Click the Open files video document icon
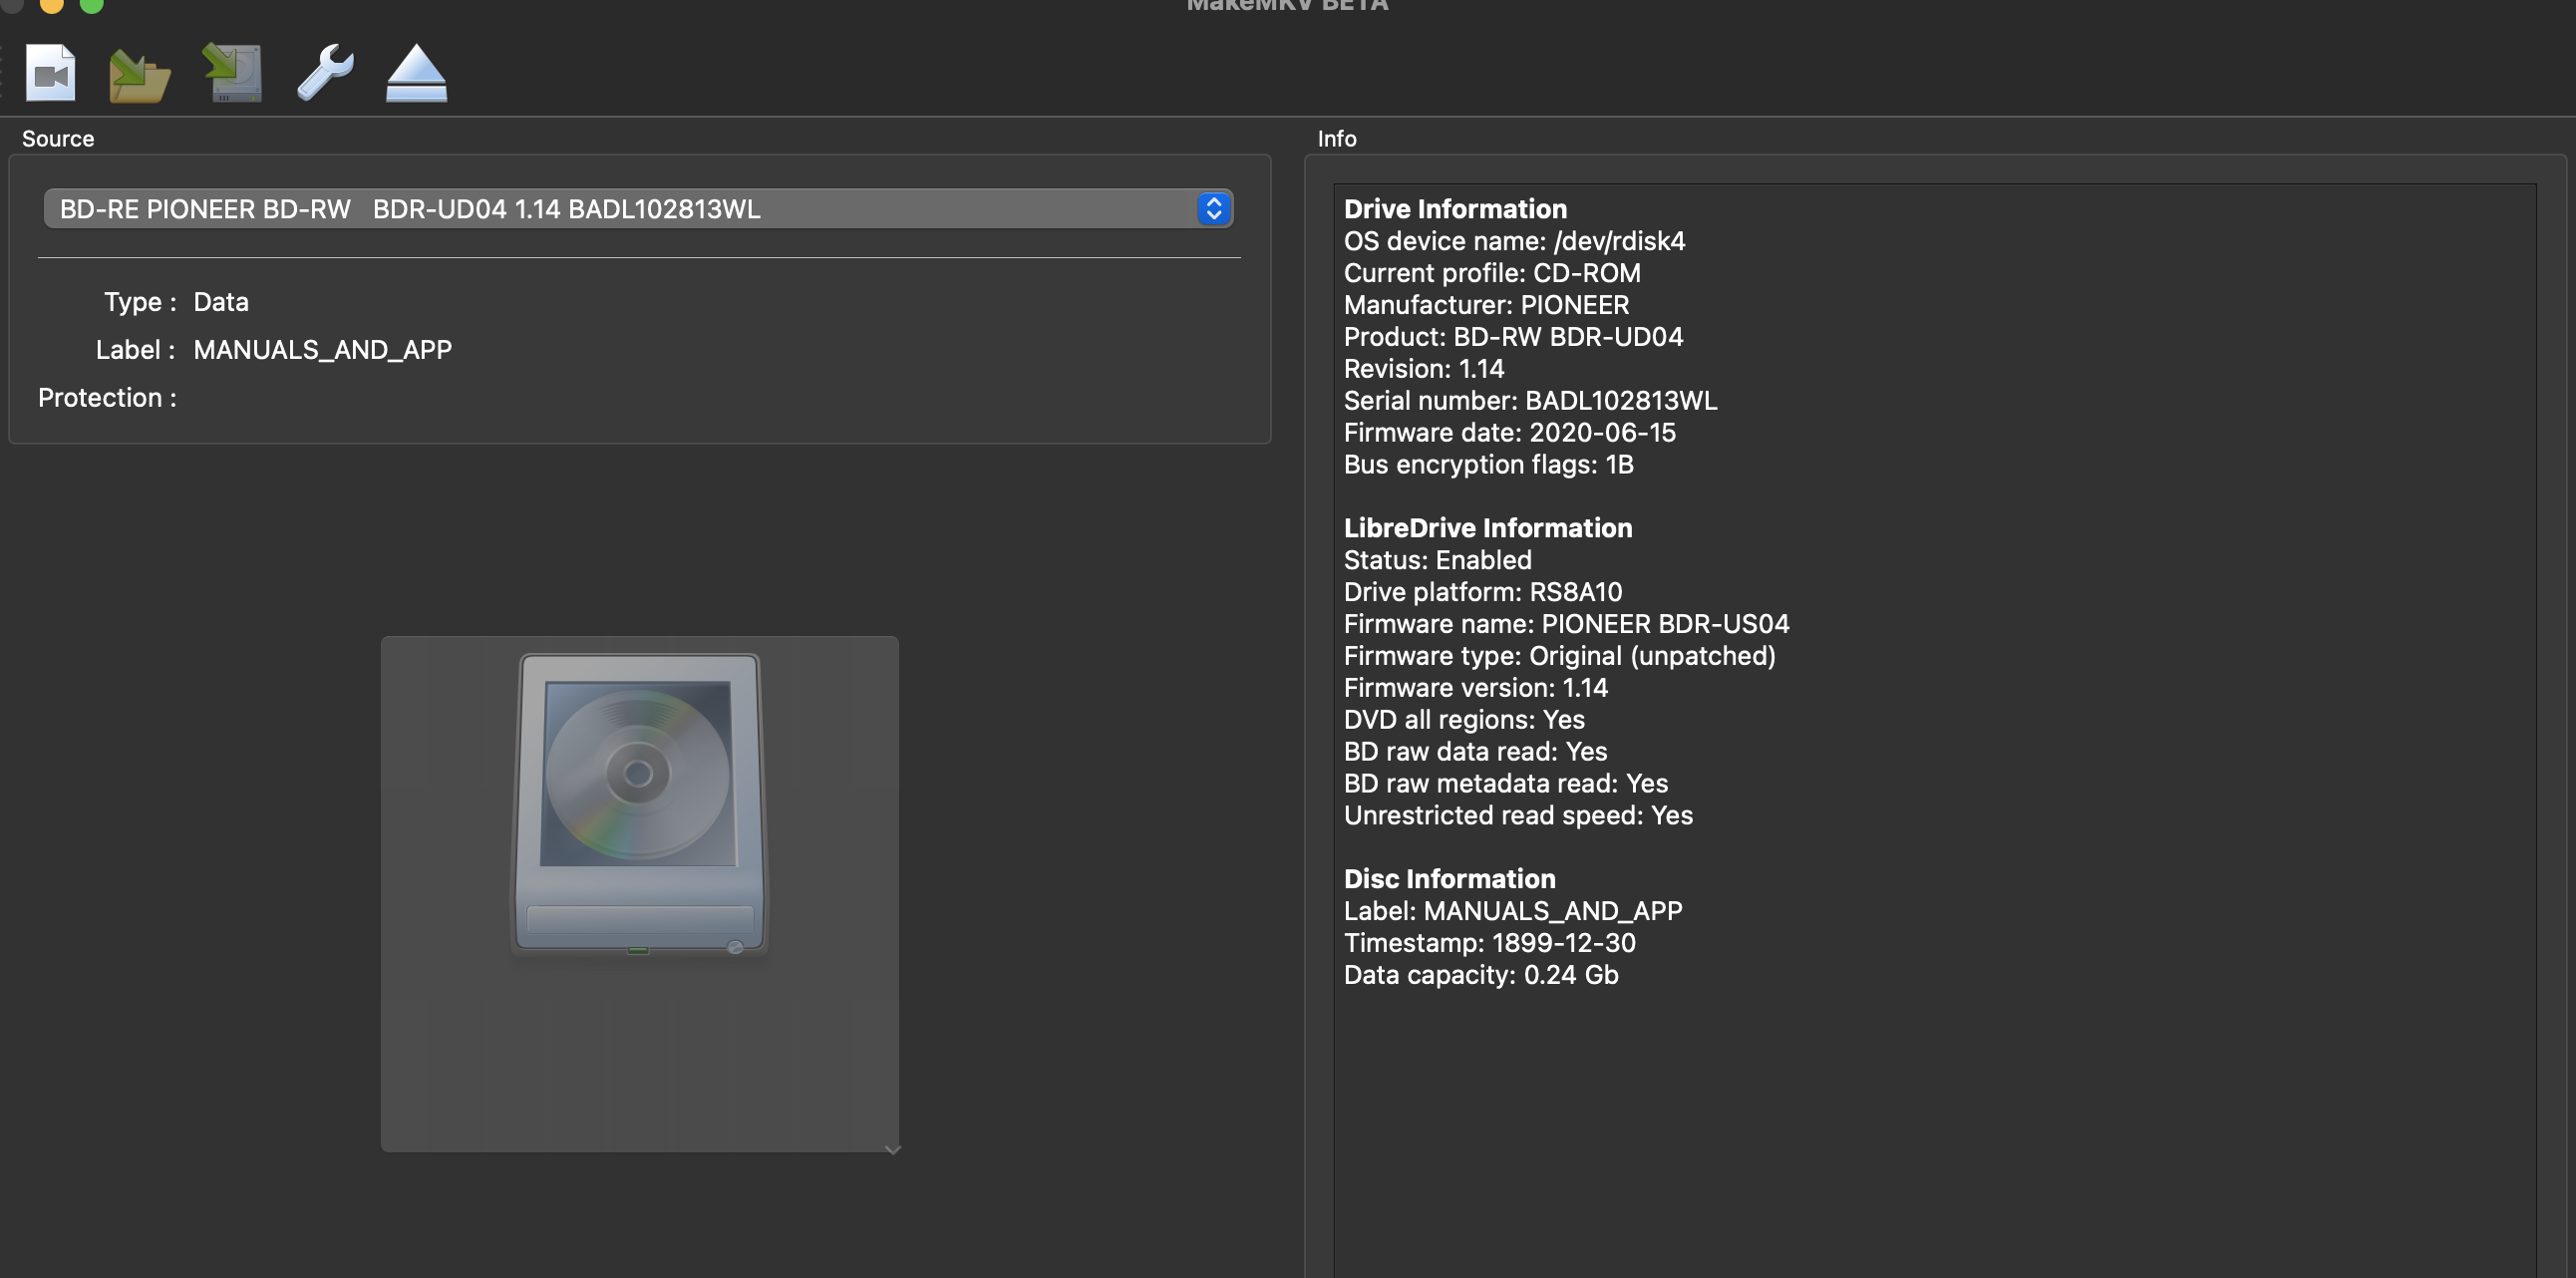2576x1278 pixels. click(x=51, y=73)
